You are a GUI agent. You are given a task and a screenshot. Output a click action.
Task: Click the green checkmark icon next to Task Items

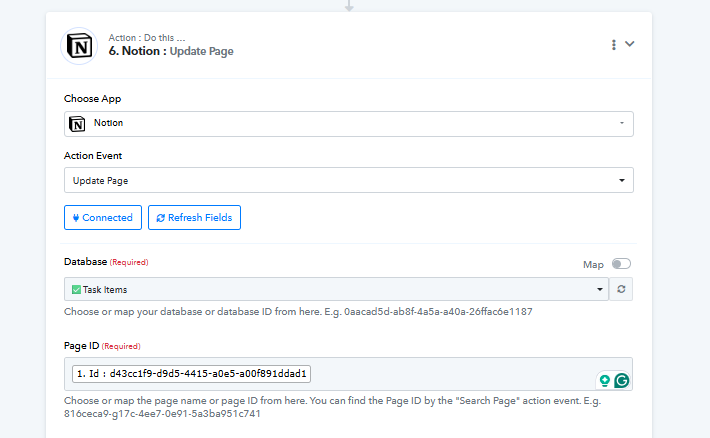click(76, 289)
